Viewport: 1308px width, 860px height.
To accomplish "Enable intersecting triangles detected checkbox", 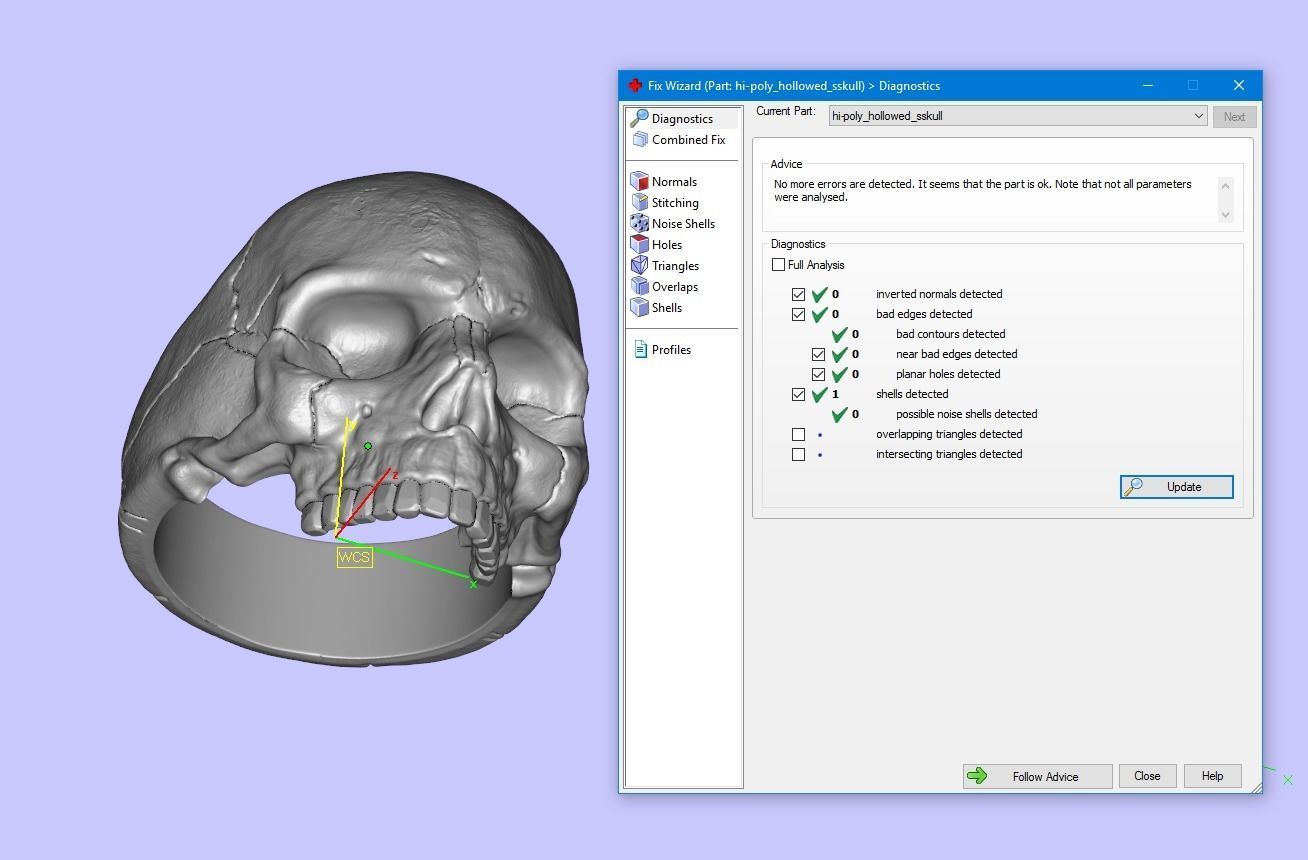I will (x=798, y=454).
